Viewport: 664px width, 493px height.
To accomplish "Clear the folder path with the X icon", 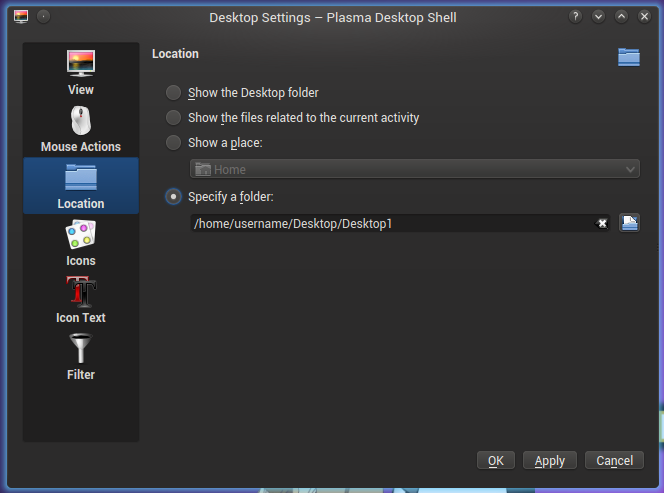I will [x=602, y=223].
